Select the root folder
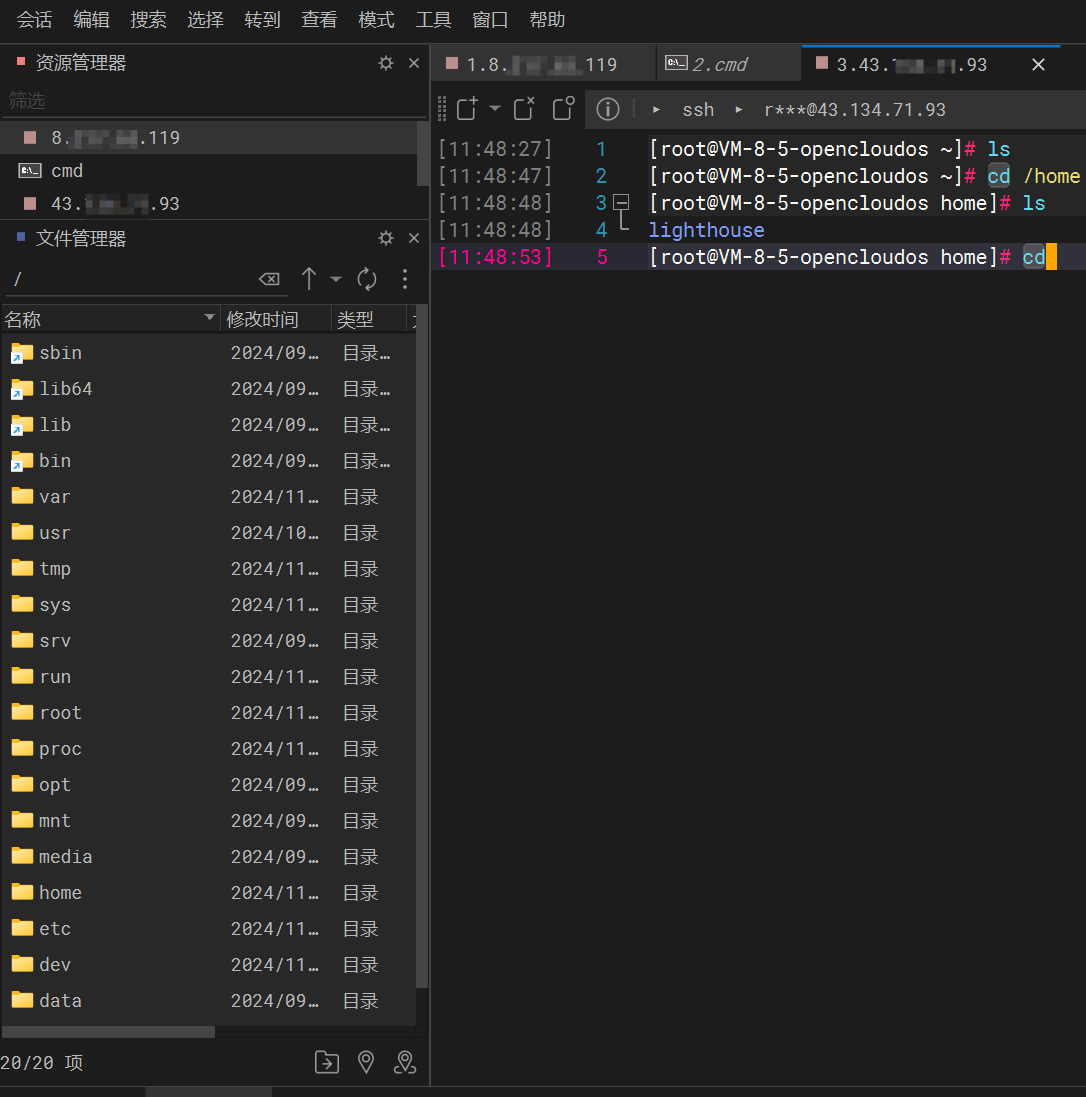1086x1097 pixels. 209,712
